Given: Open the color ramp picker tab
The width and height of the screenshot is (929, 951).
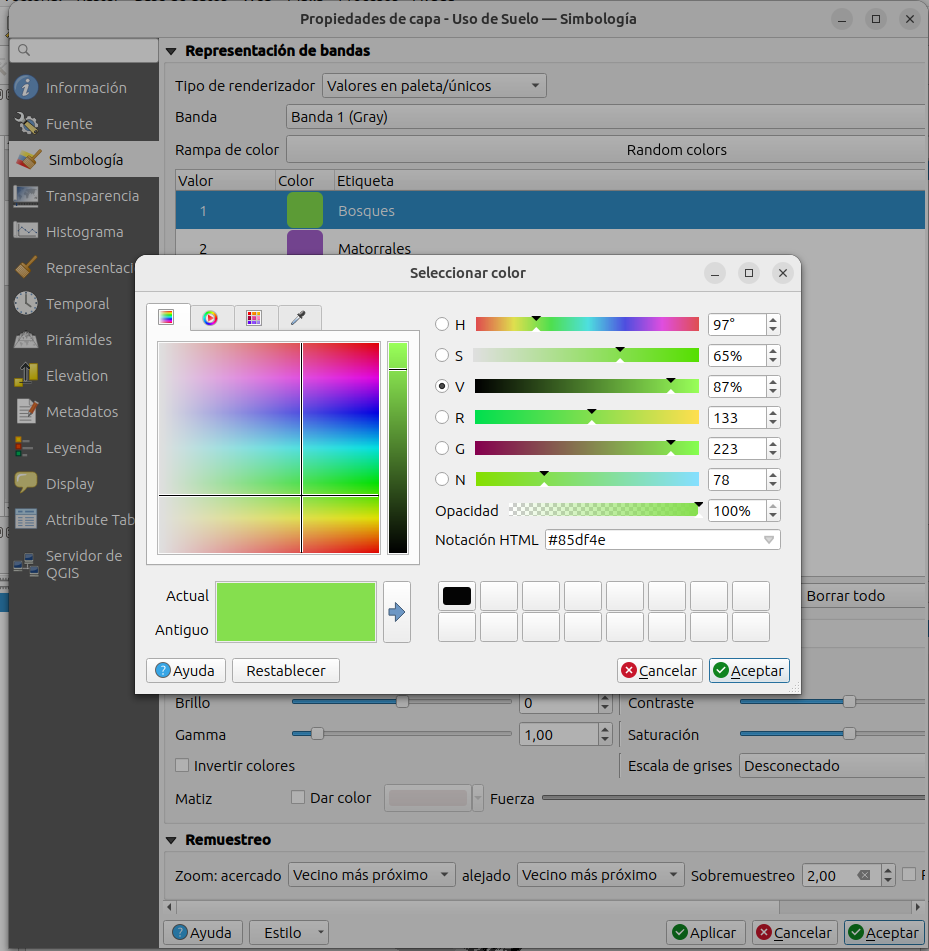Looking at the screenshot, I should (166, 318).
